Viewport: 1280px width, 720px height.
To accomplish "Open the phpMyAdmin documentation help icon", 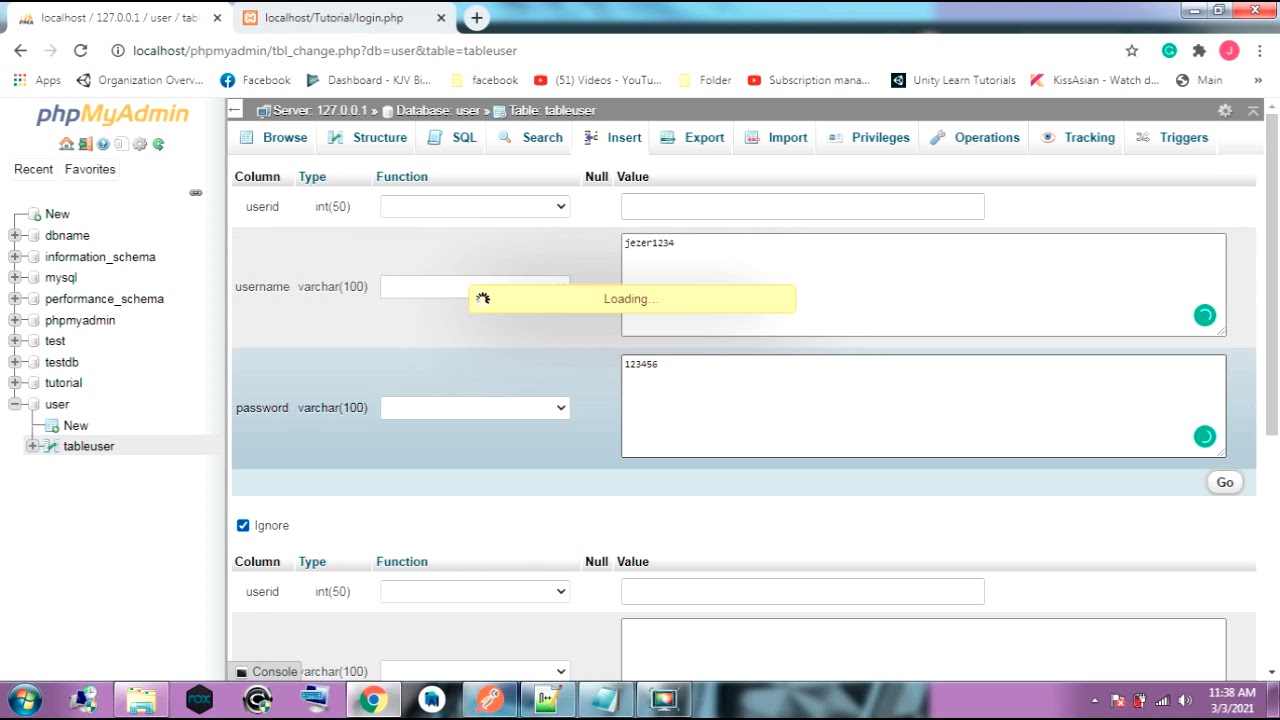I will pyautogui.click(x=103, y=144).
